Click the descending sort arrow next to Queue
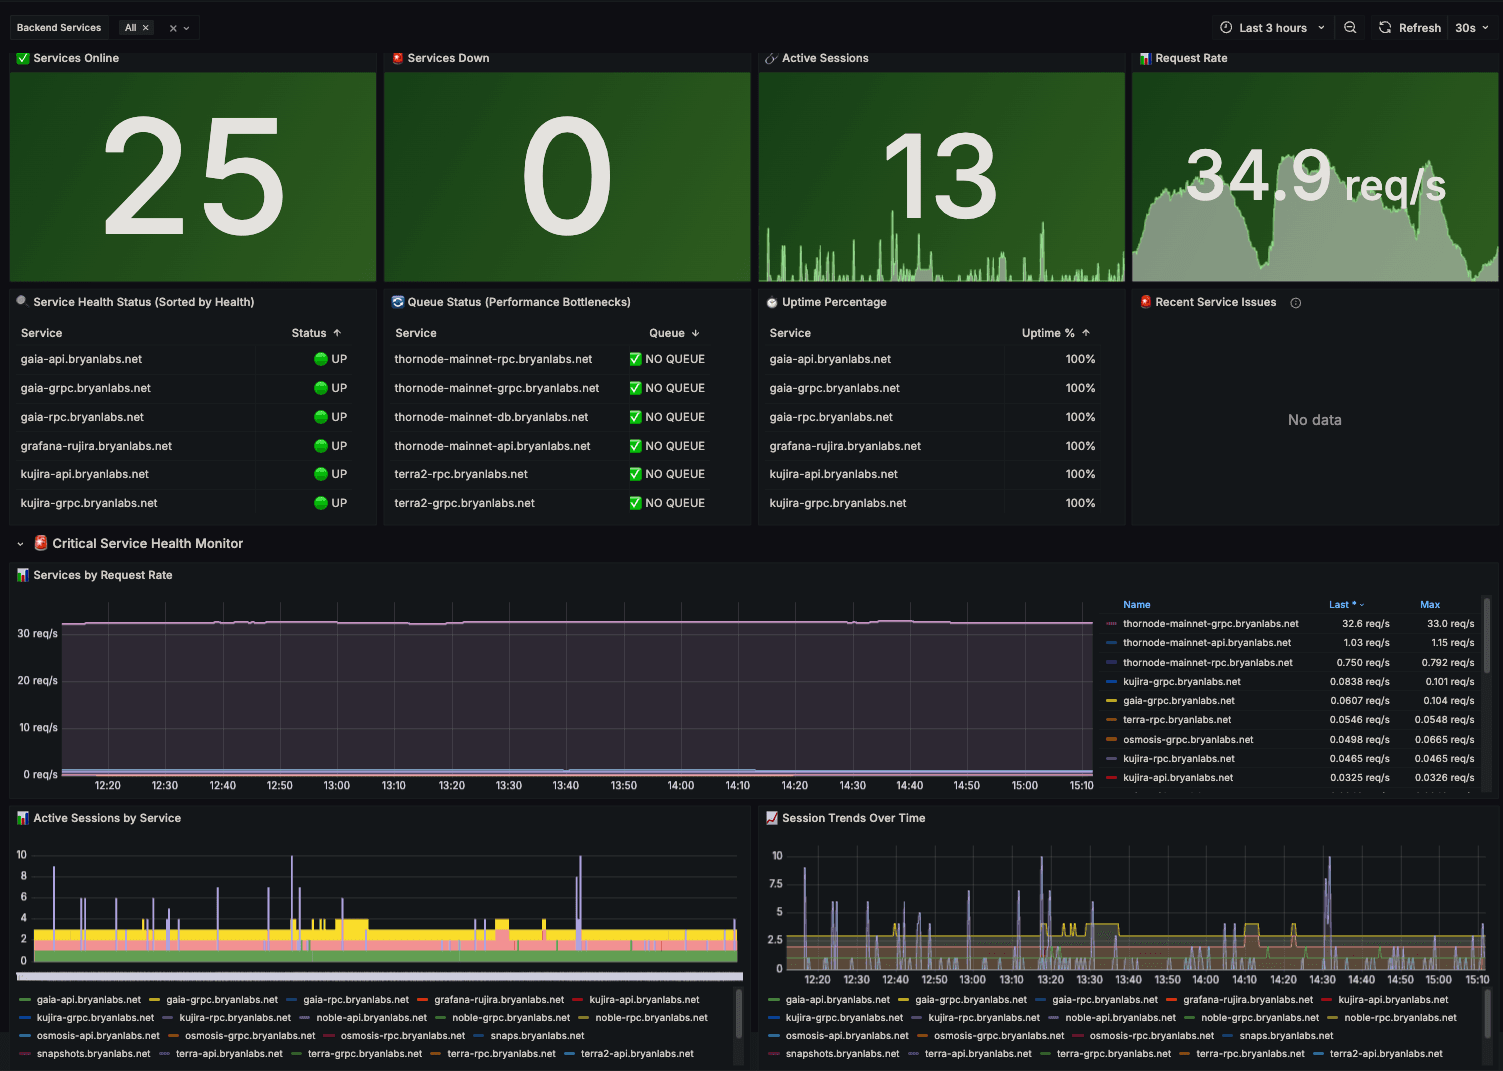 695,333
